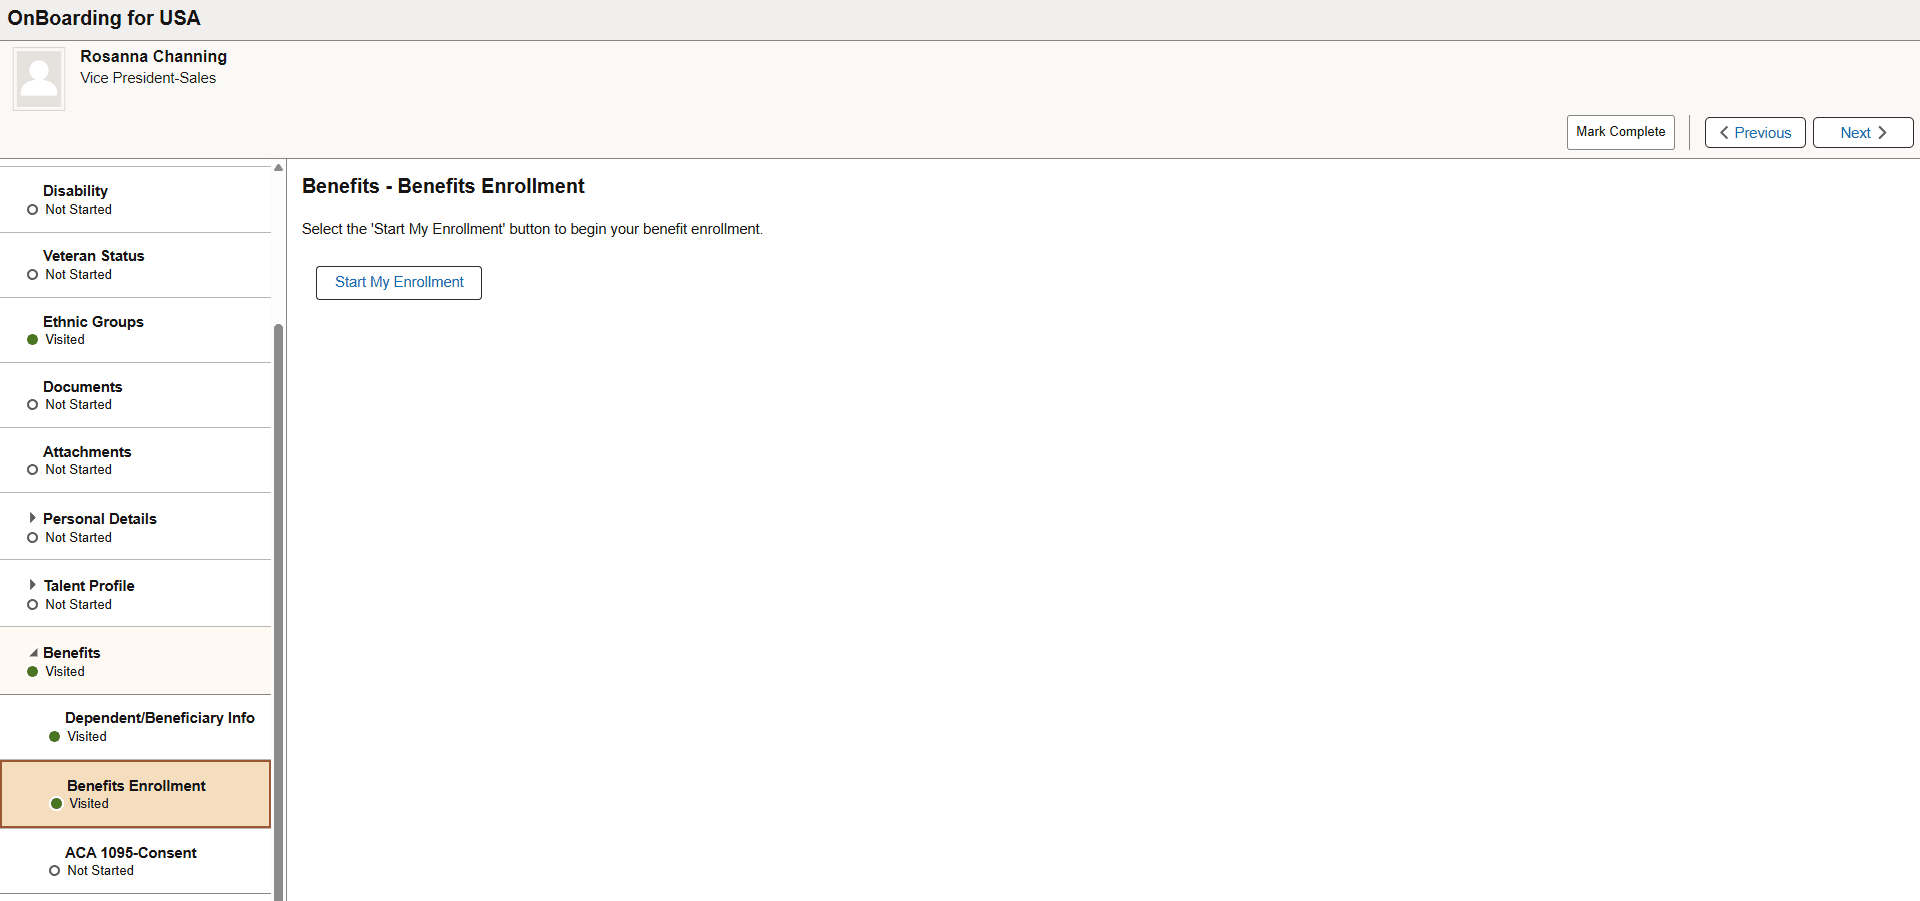The height and width of the screenshot is (901, 1920).
Task: Expand the Talent Profile section
Action: (x=35, y=586)
